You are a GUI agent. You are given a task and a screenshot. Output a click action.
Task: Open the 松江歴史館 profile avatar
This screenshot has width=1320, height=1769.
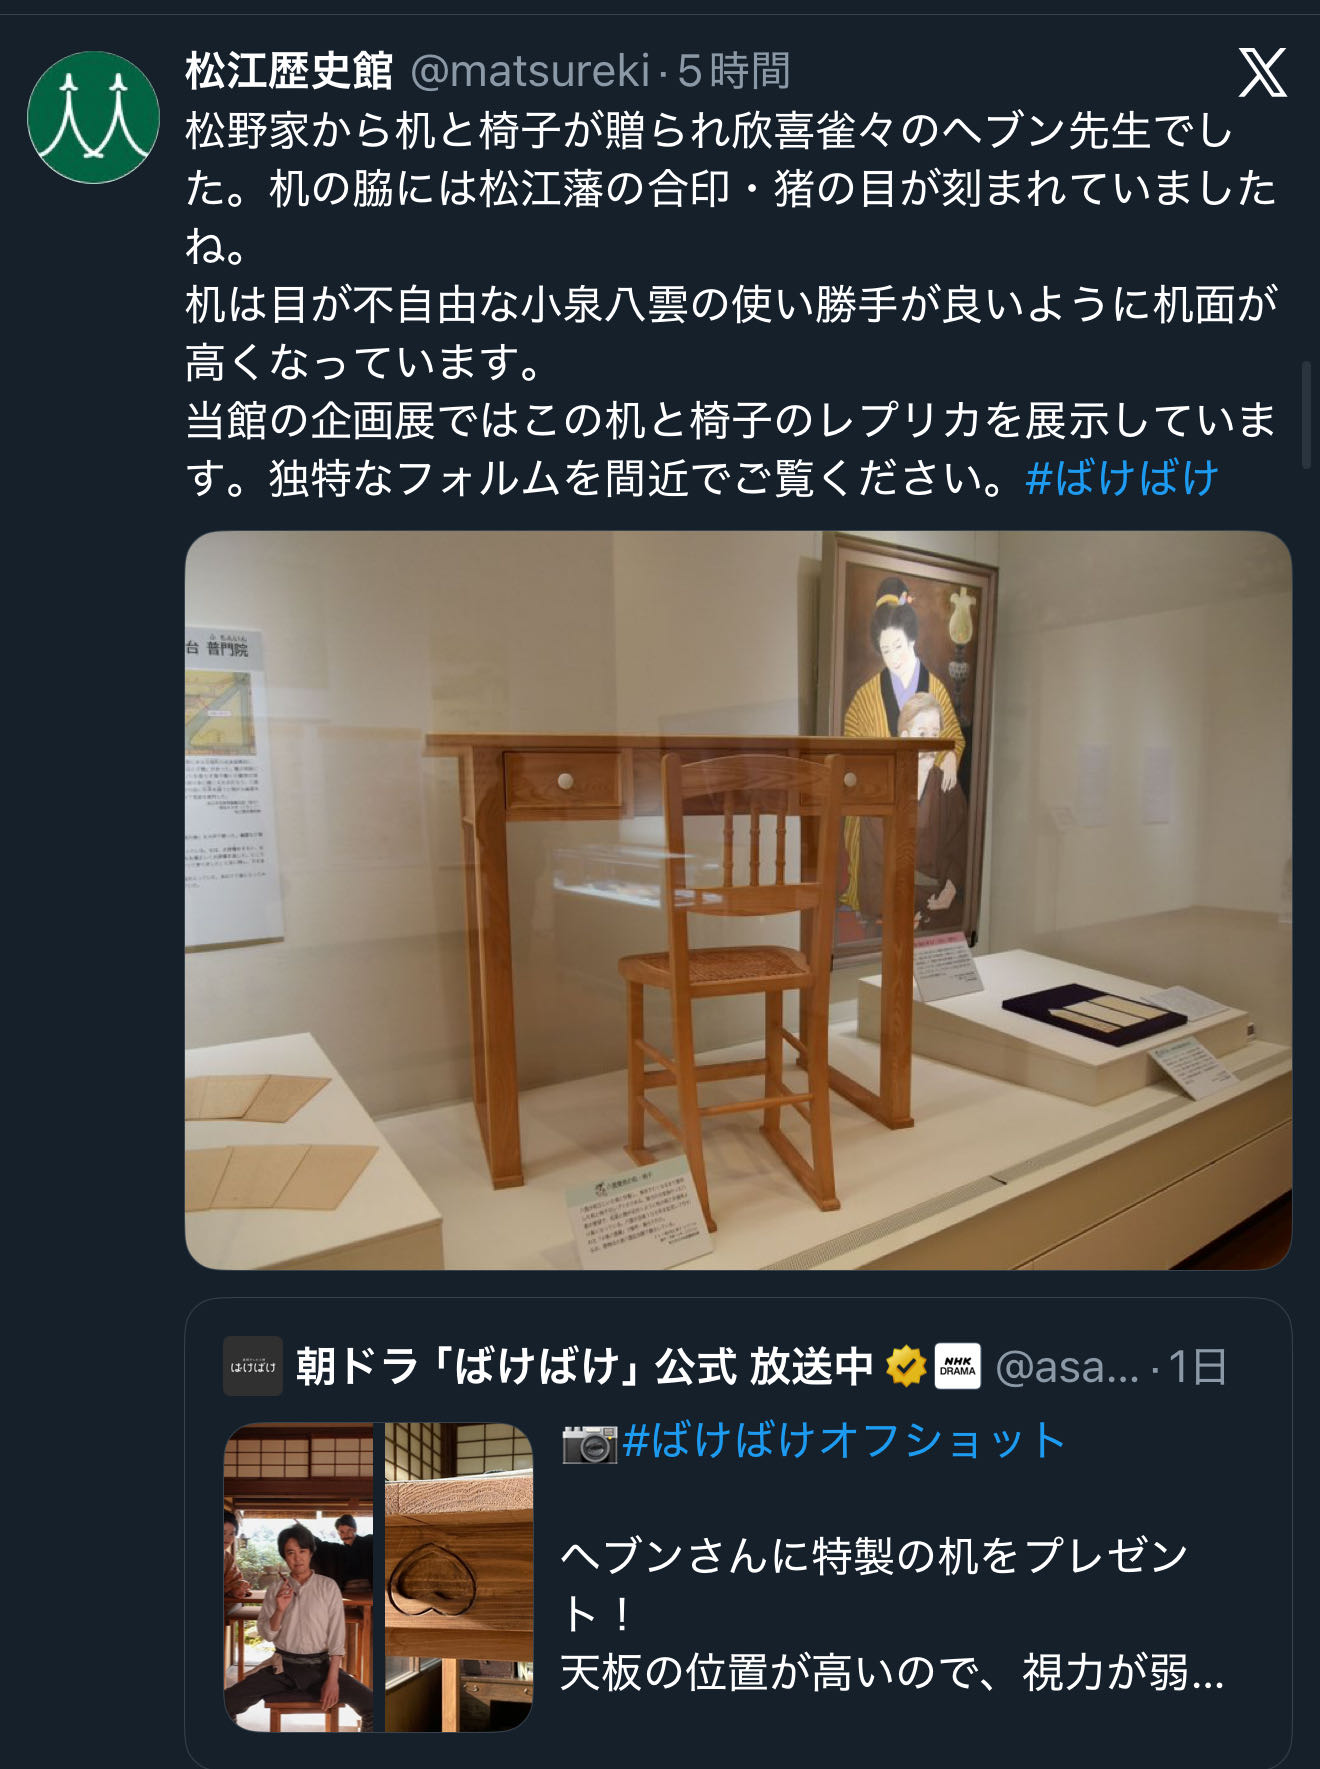(x=93, y=117)
